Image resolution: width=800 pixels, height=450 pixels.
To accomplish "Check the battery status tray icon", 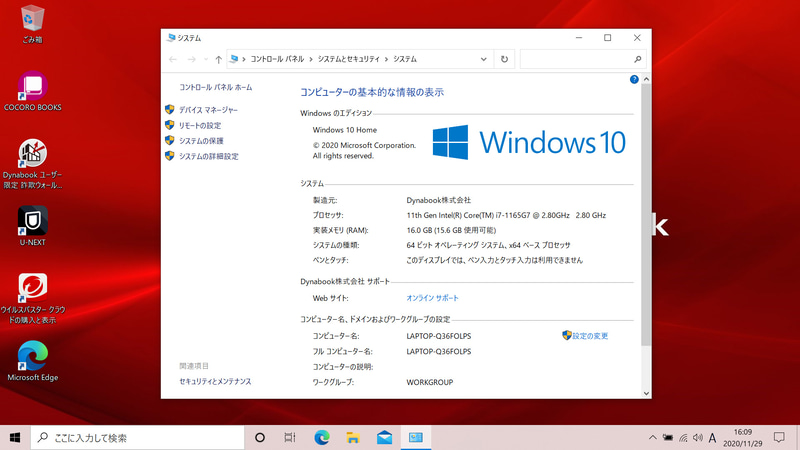I will (667, 438).
